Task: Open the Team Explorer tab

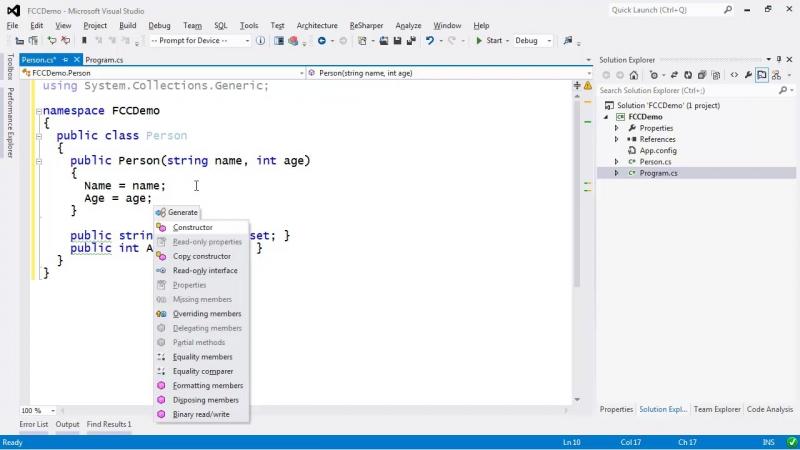Action: 717,409
